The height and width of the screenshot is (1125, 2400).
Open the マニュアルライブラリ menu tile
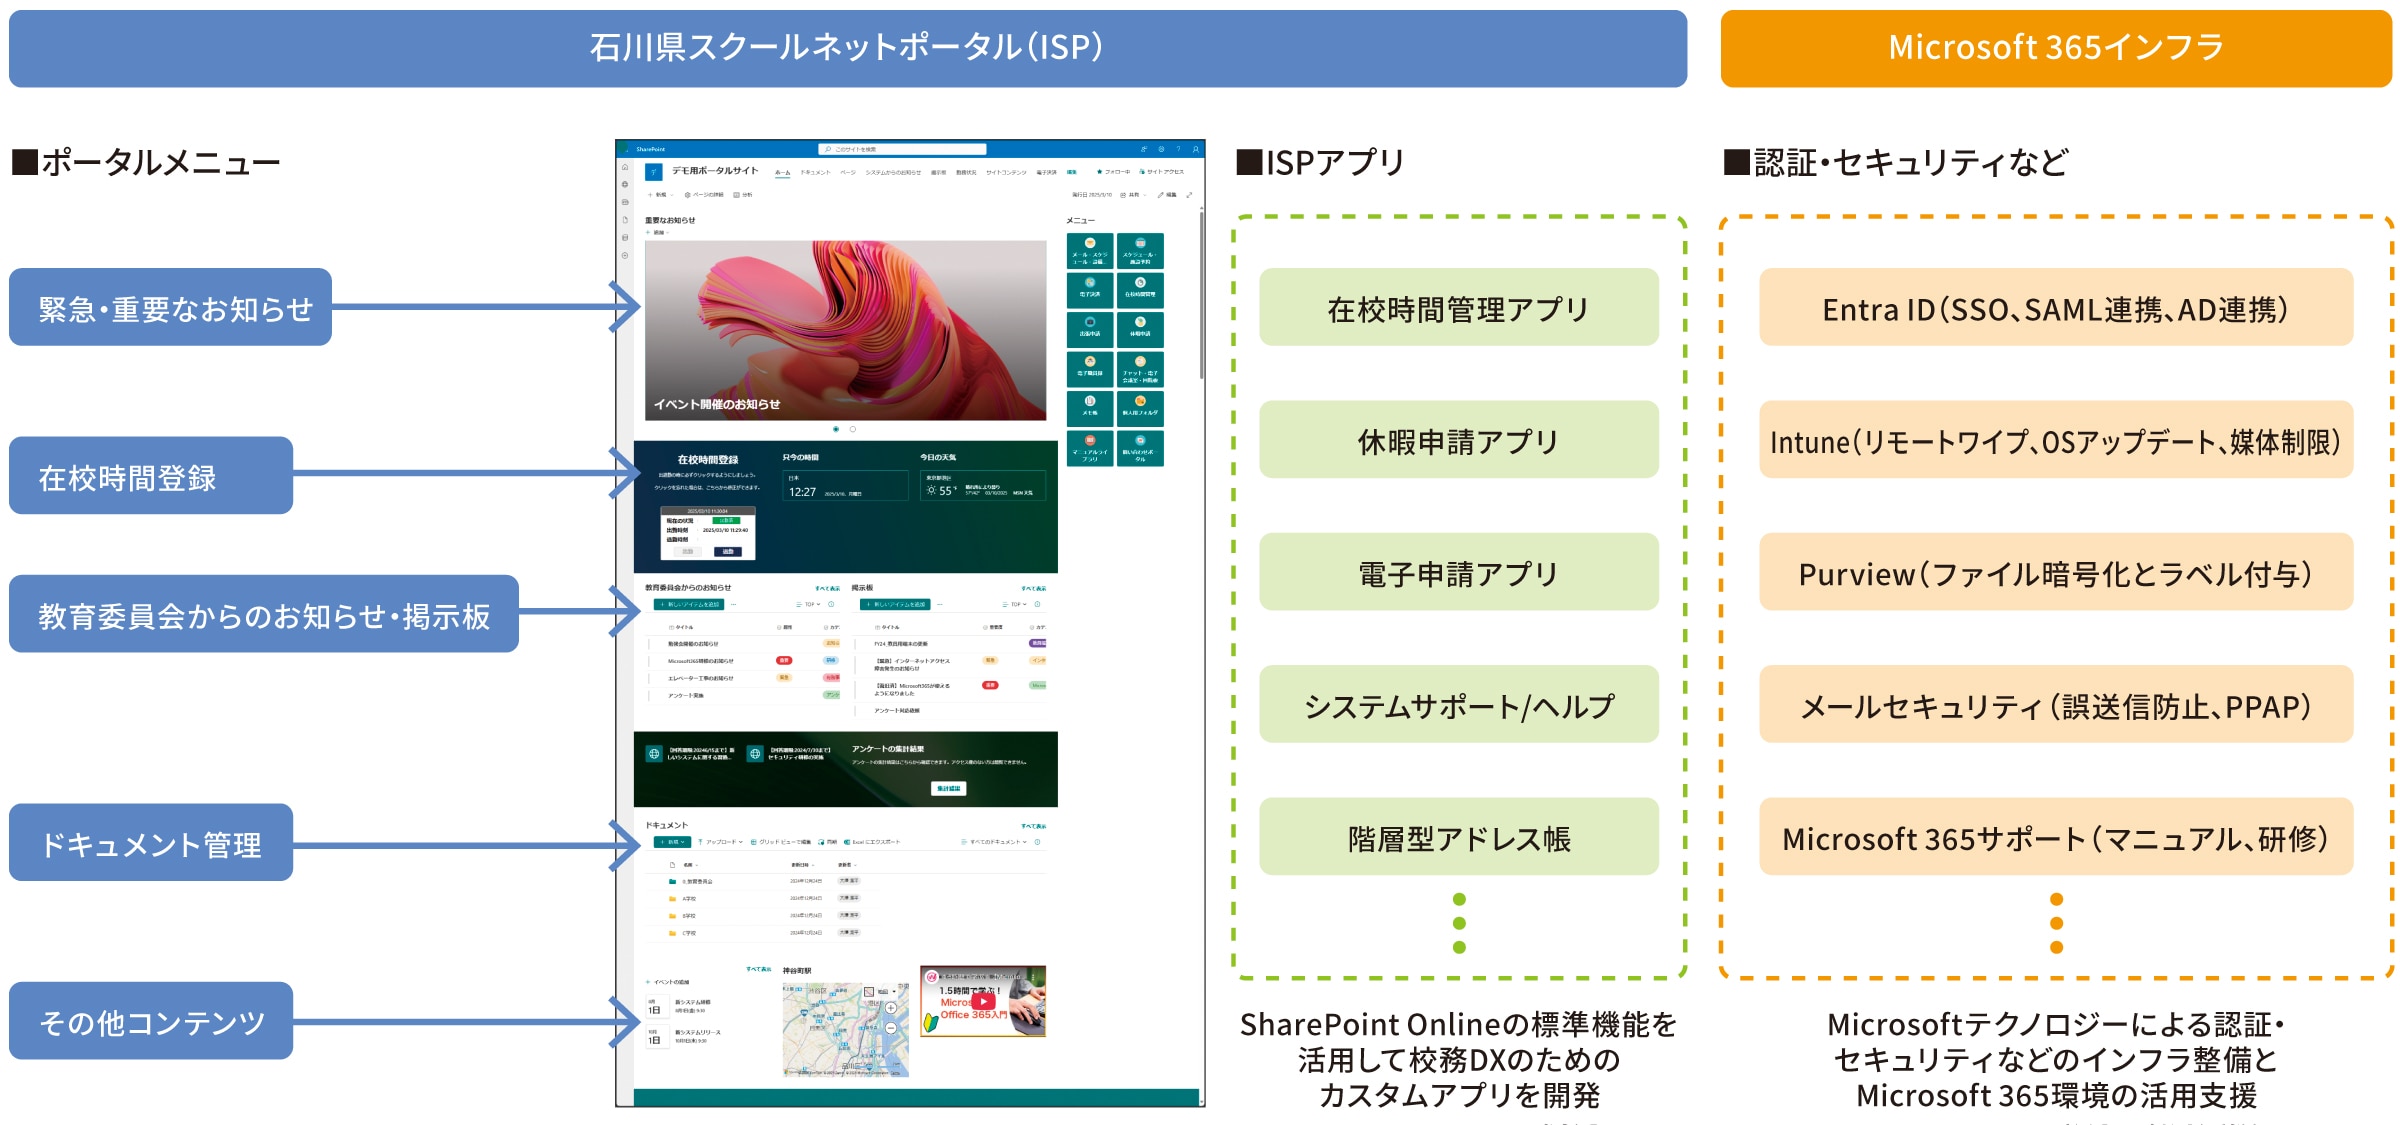tap(1090, 448)
